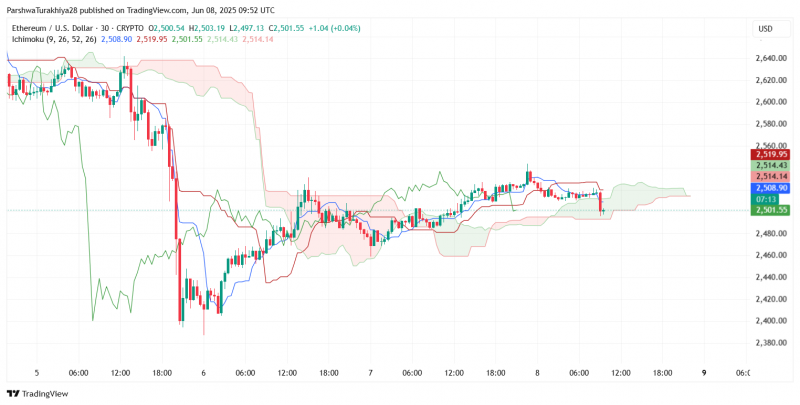
Task: Select date marker 8 on time axis
Action: (537, 373)
